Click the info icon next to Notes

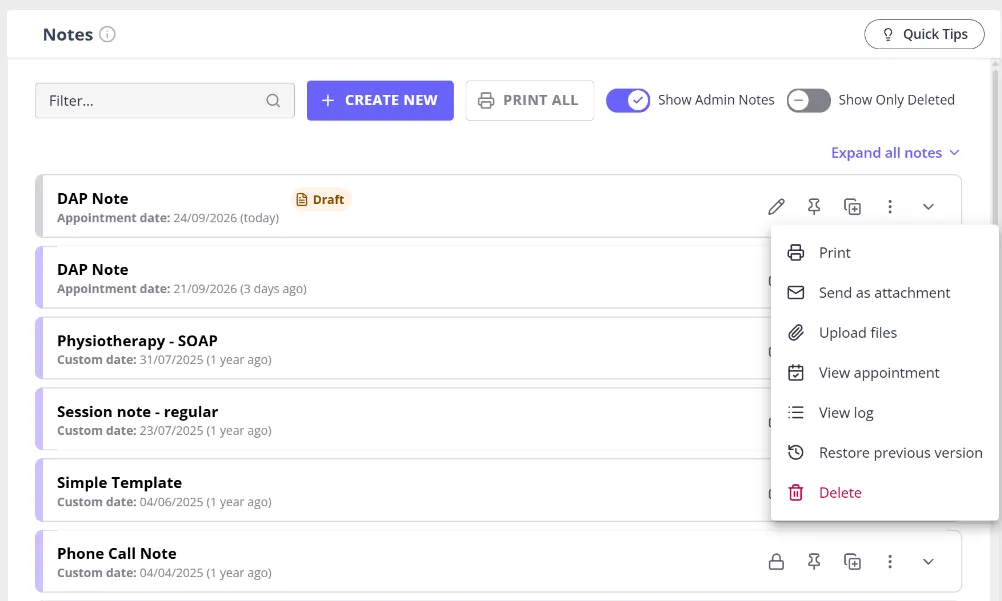tap(107, 34)
